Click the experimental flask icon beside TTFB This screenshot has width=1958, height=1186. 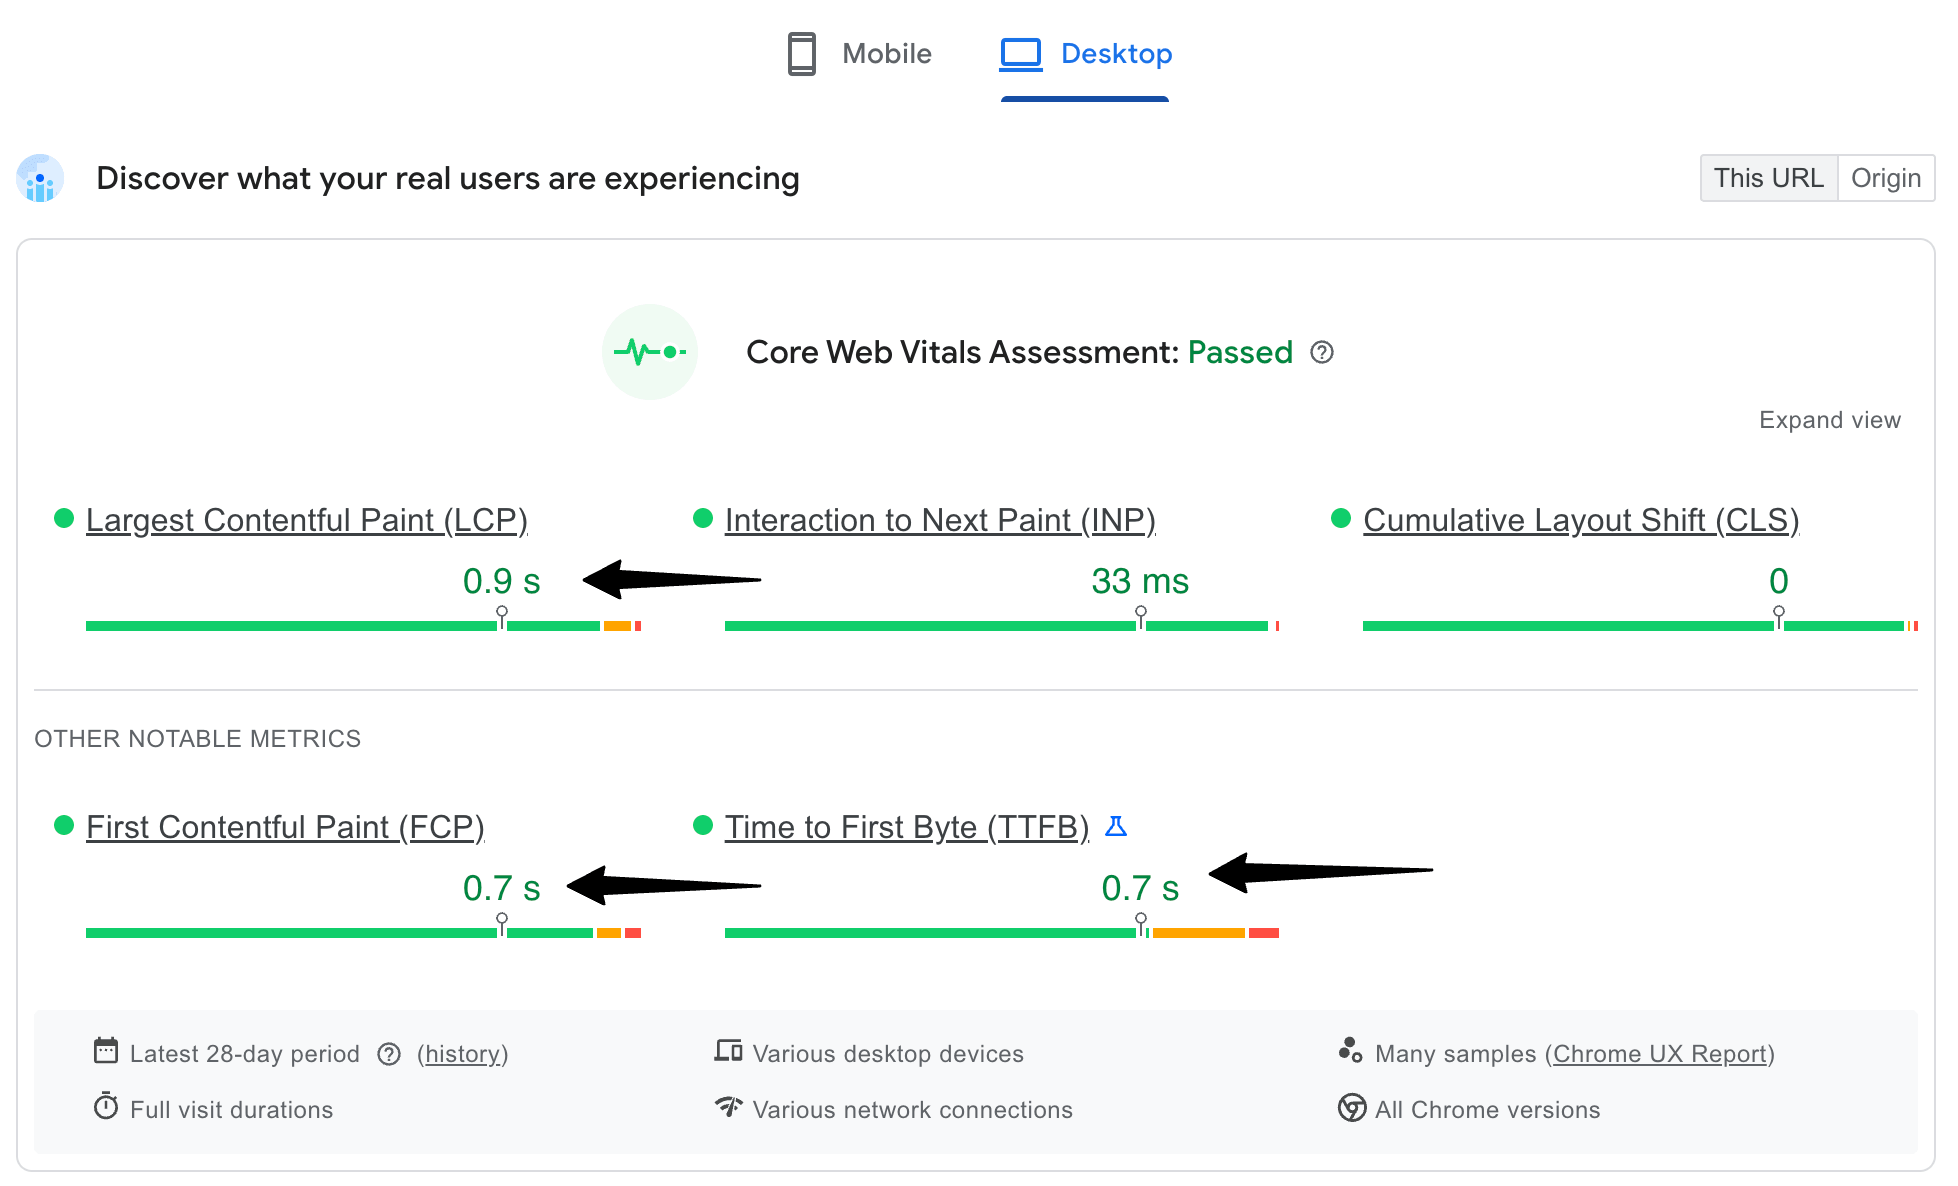point(1117,826)
